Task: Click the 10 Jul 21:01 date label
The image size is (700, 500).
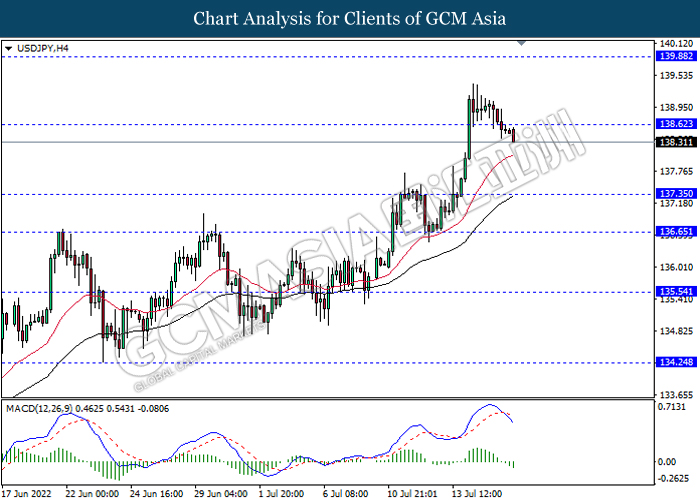Action: pos(412,494)
